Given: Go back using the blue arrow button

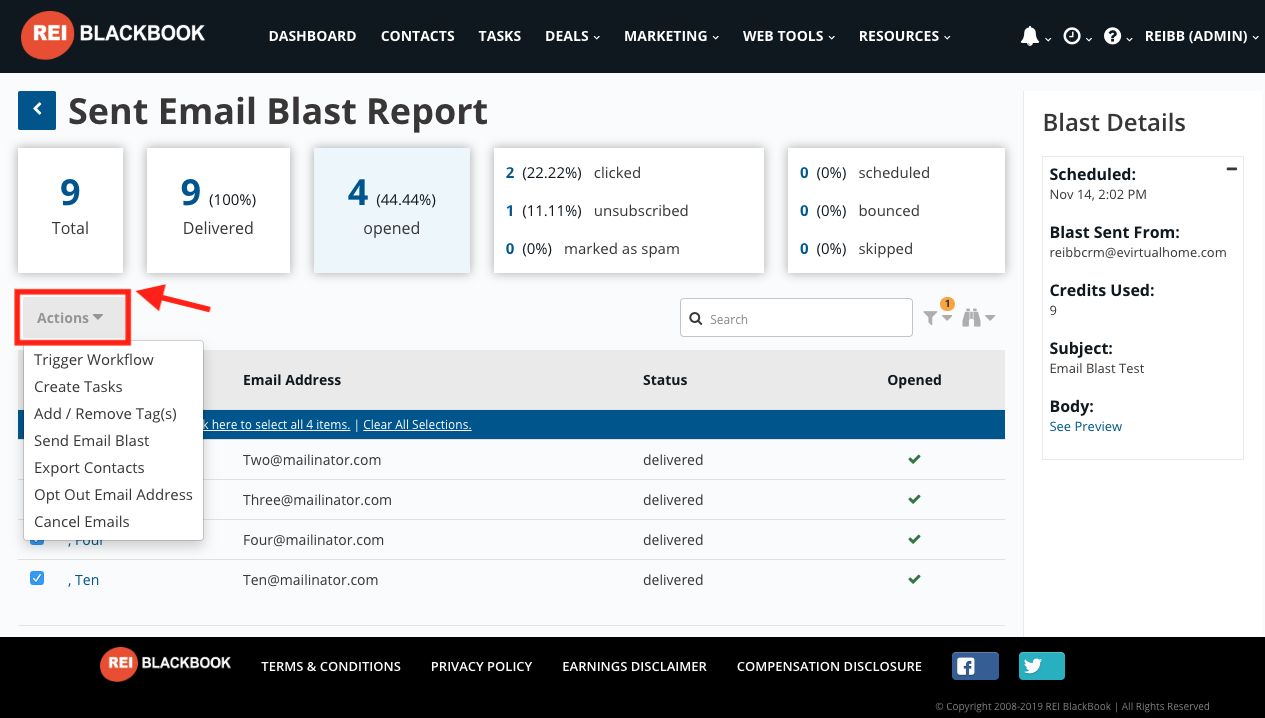Looking at the screenshot, I should [x=37, y=110].
